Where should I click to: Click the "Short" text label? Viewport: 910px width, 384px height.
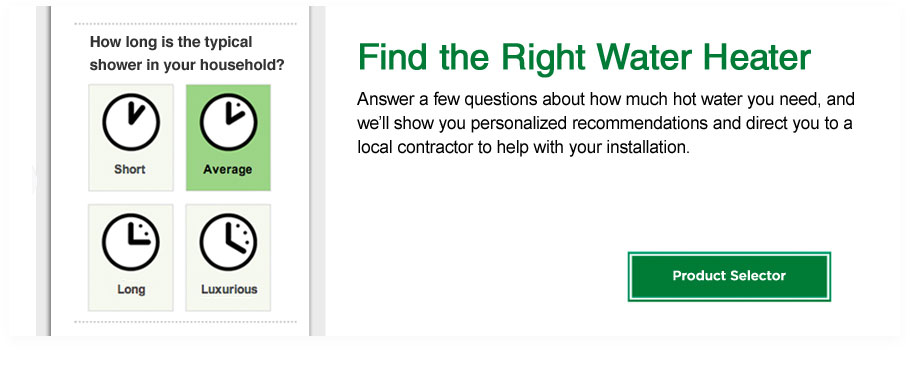(x=129, y=169)
